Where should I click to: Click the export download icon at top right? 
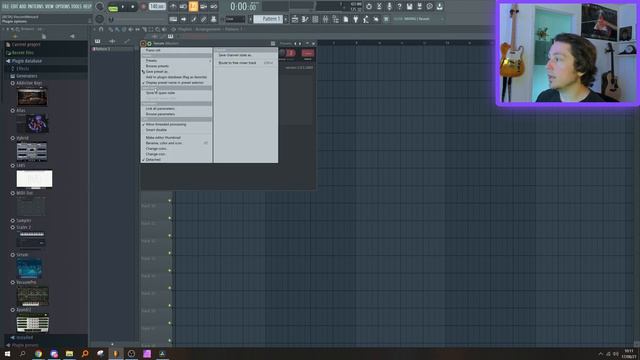click(440, 7)
